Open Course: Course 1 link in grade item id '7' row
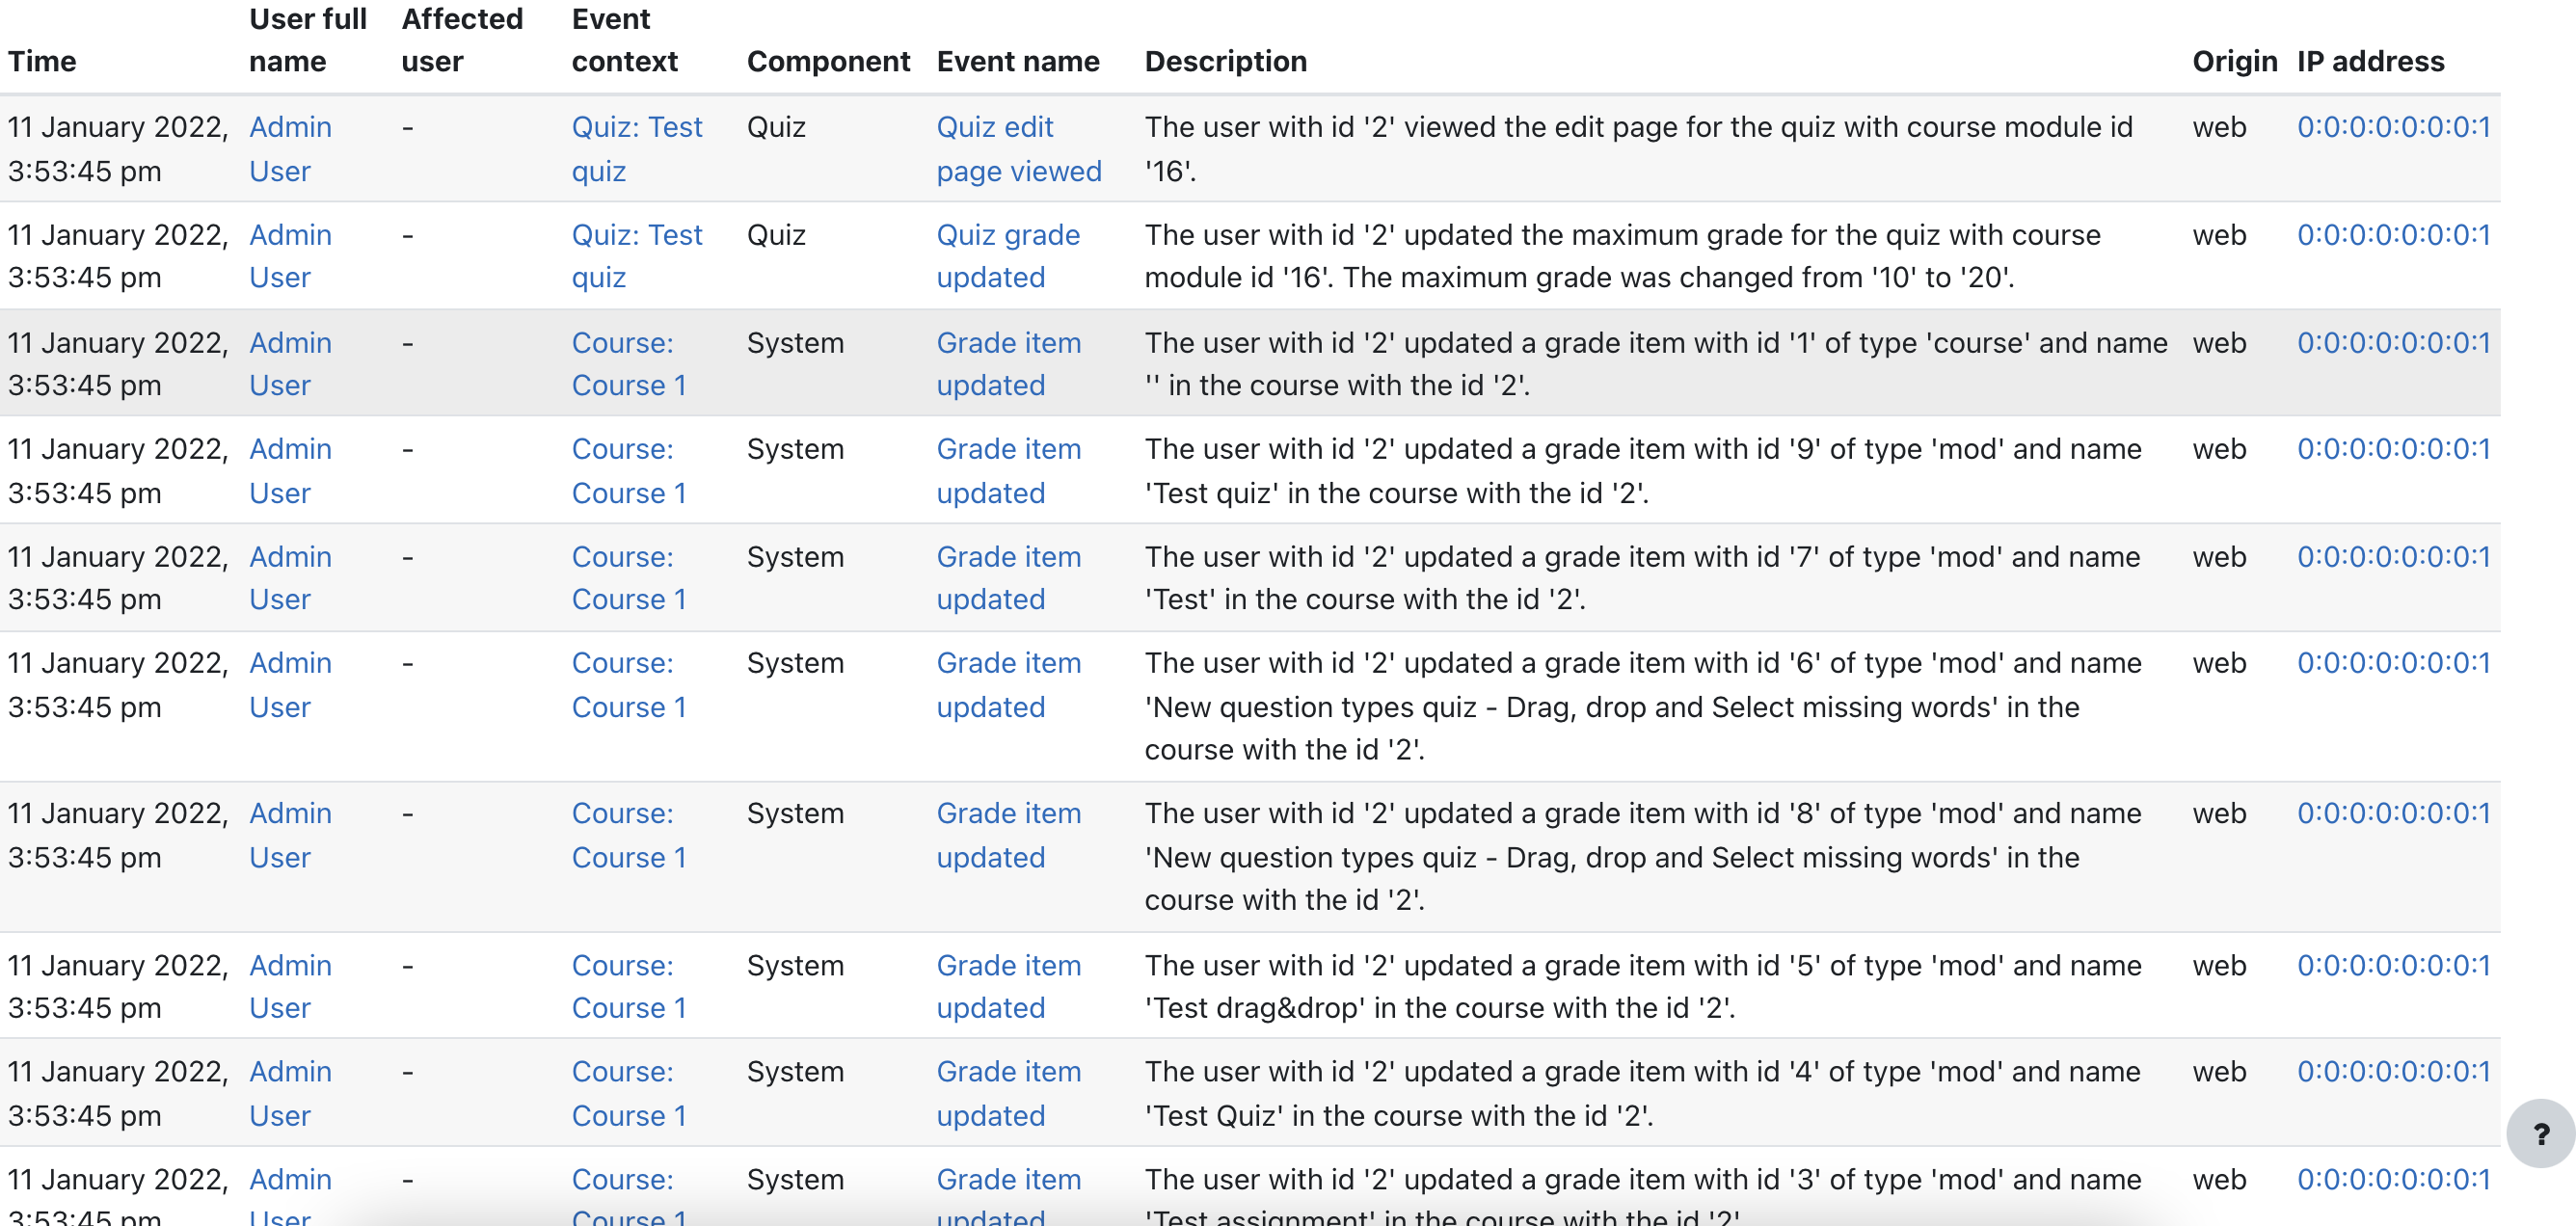Screen dimensions: 2576x1226 coord(629,578)
